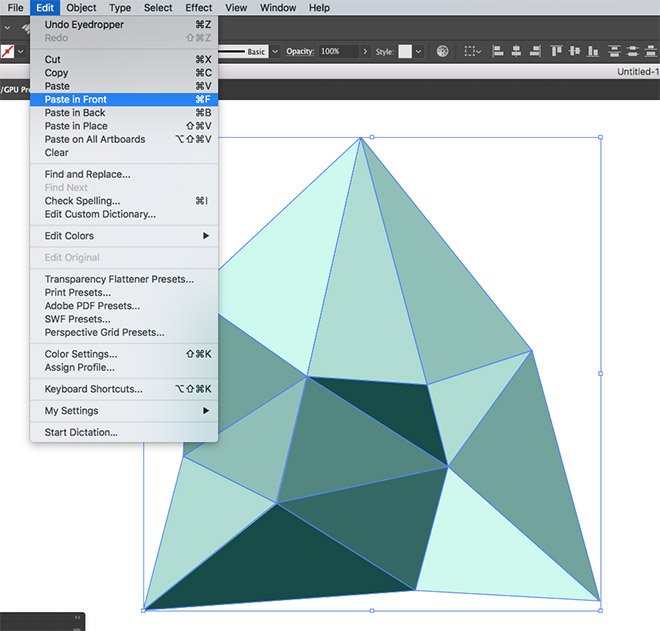Open Keyboard Shortcuts from the menu
Screen dimensions: 660x631
[x=93, y=389]
